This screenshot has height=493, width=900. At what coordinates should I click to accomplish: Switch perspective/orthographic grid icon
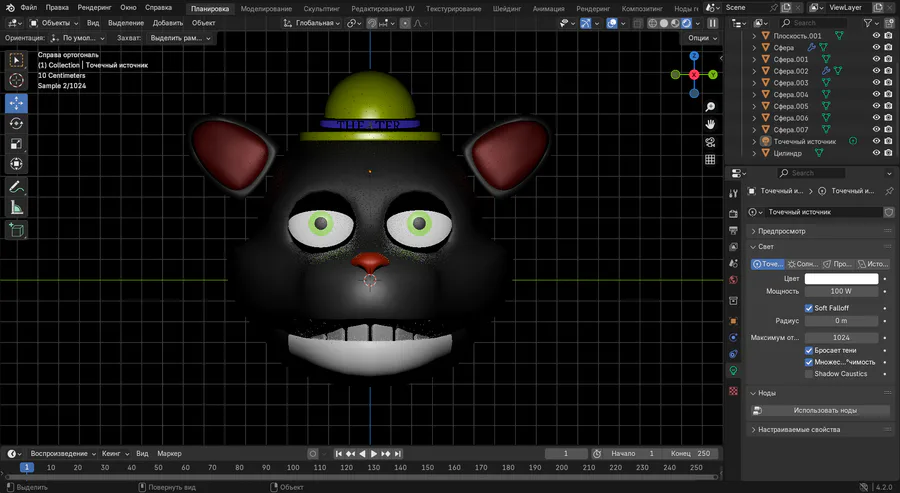tap(710, 160)
